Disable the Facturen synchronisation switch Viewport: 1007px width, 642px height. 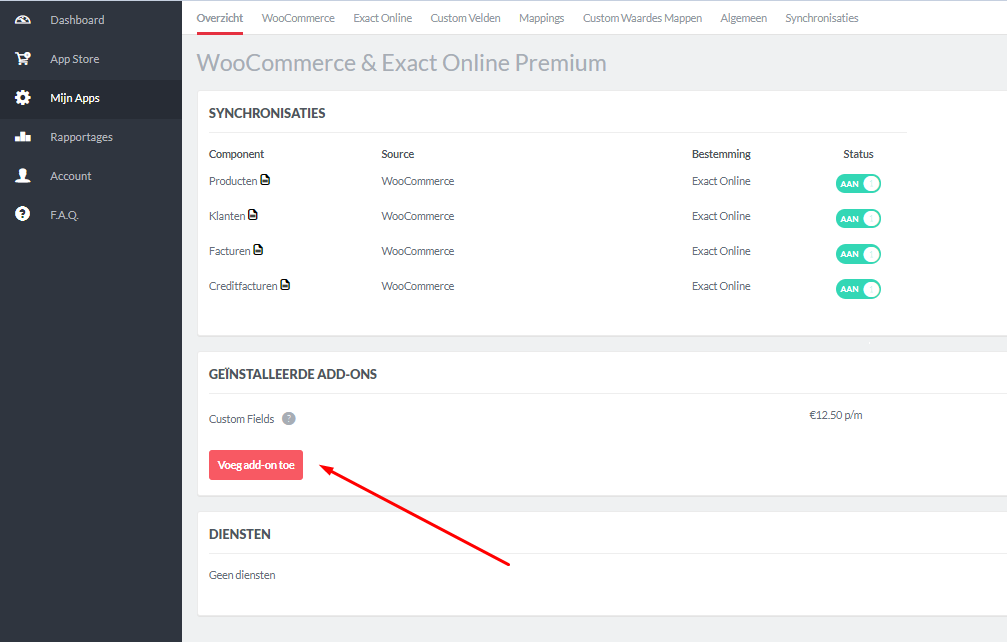point(858,254)
